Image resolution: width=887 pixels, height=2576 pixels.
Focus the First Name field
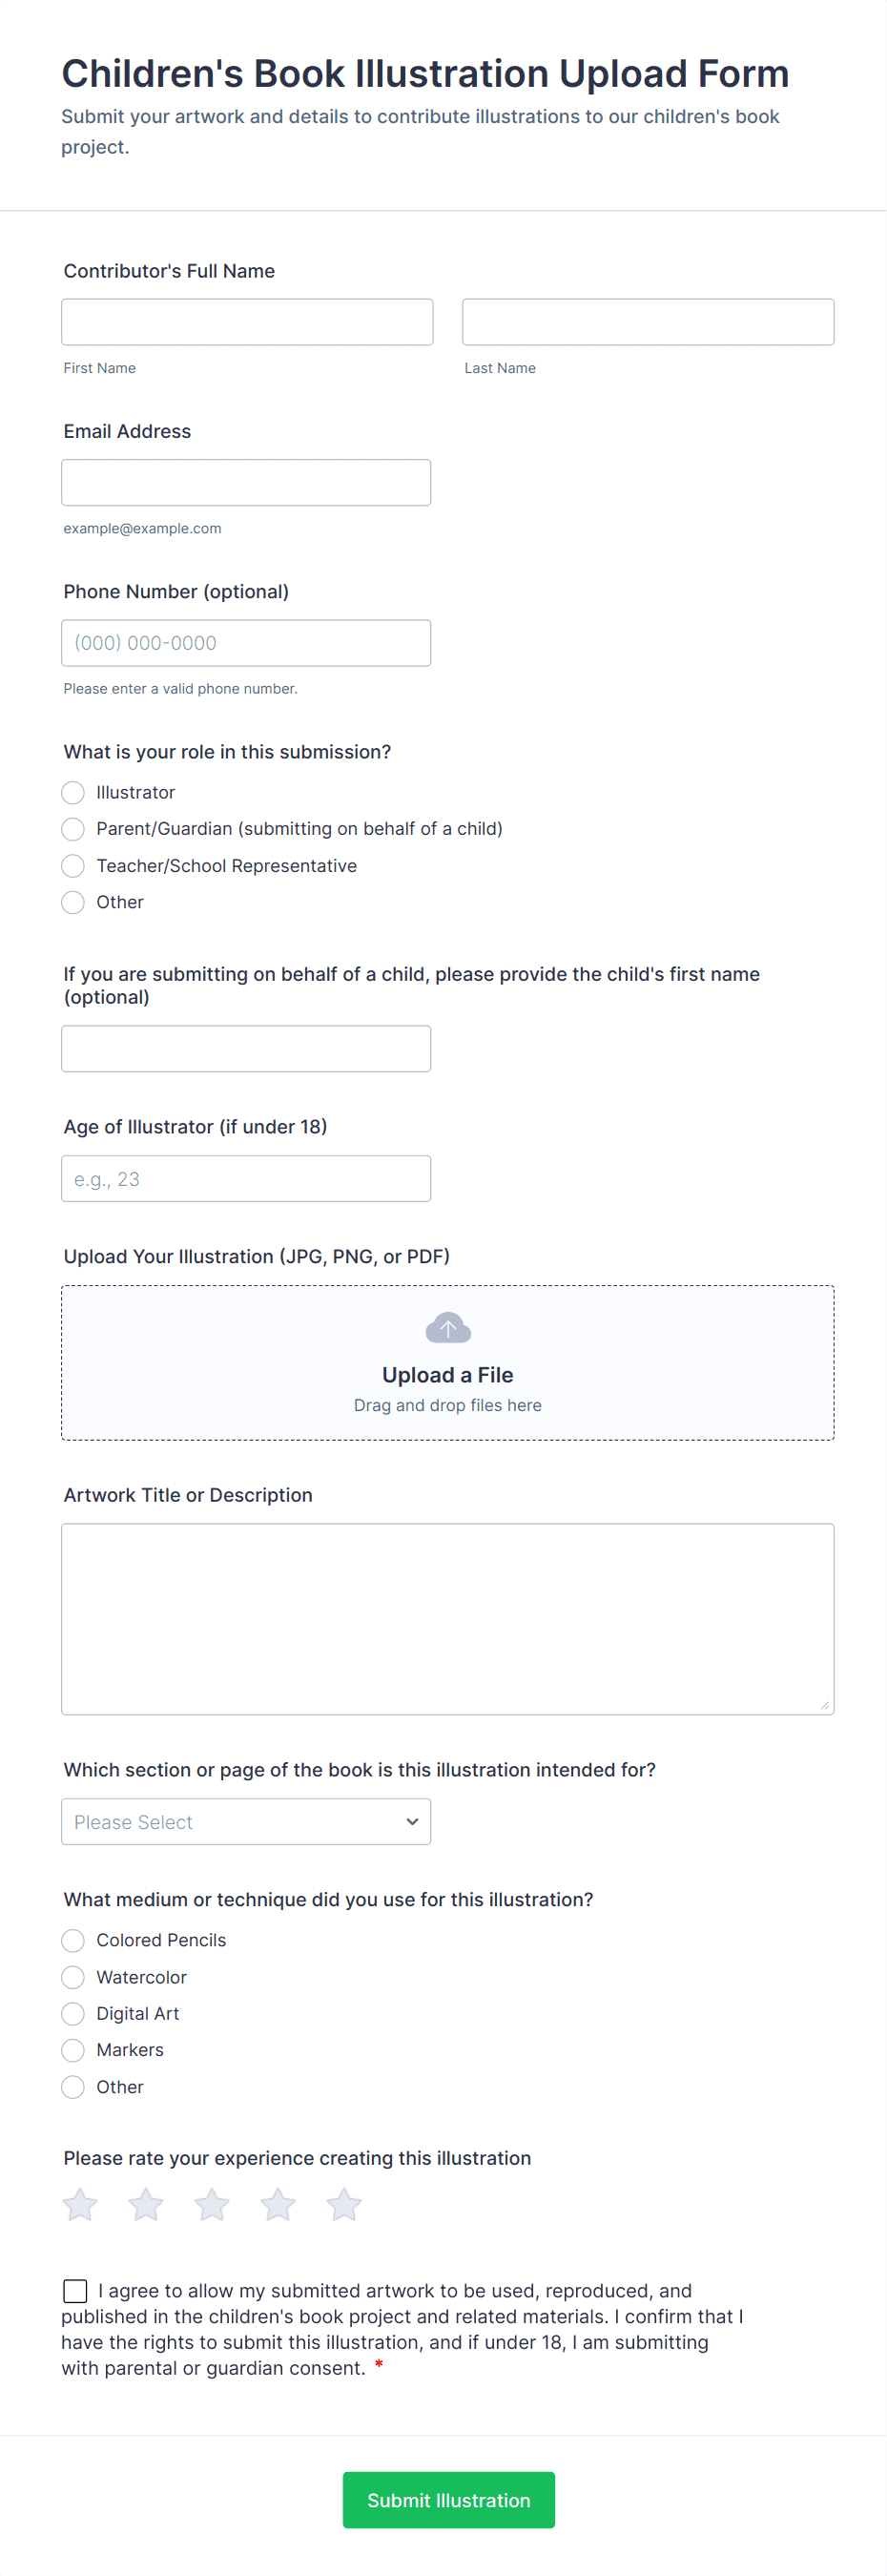pyautogui.click(x=247, y=322)
